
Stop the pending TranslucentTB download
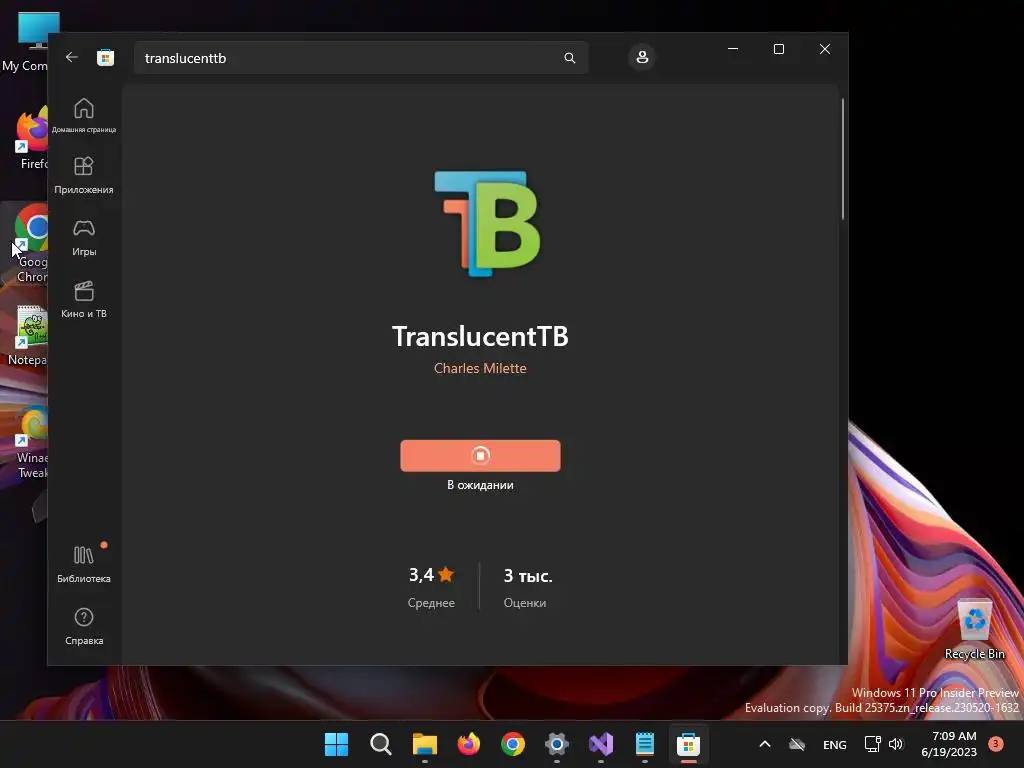[480, 455]
